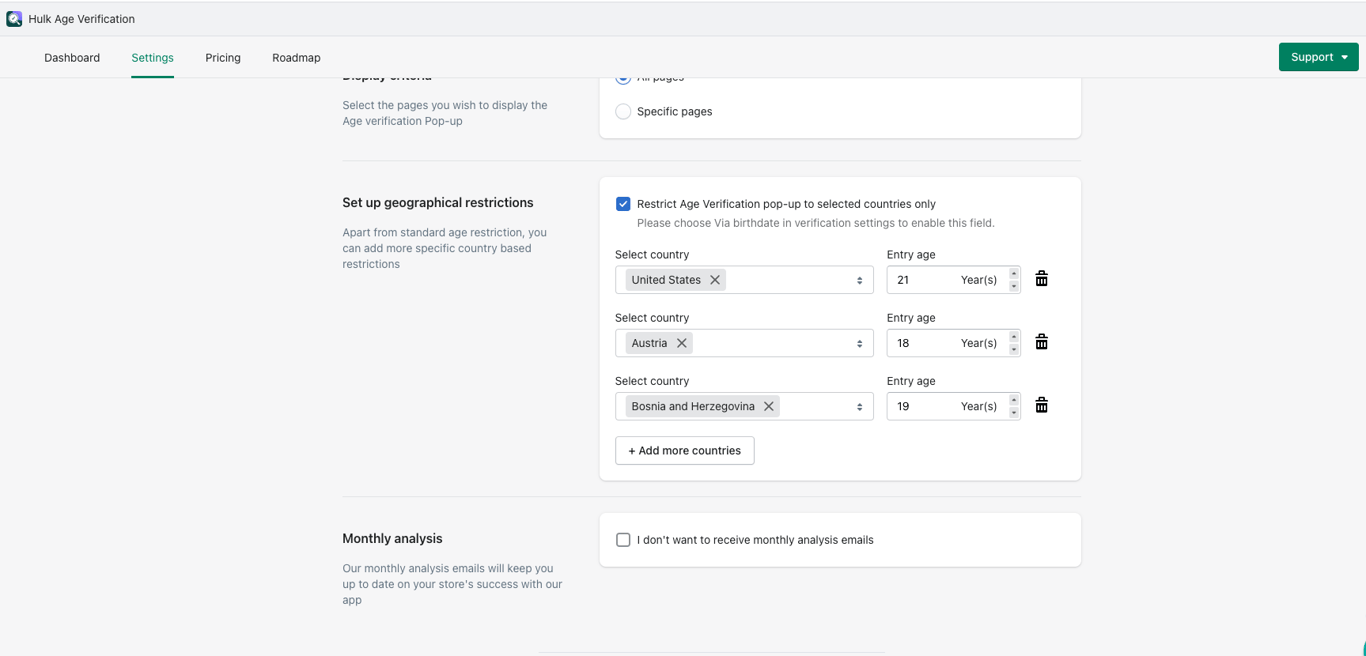Click the Hulk Age Verification app icon
This screenshot has height=656, width=1366.
point(14,19)
